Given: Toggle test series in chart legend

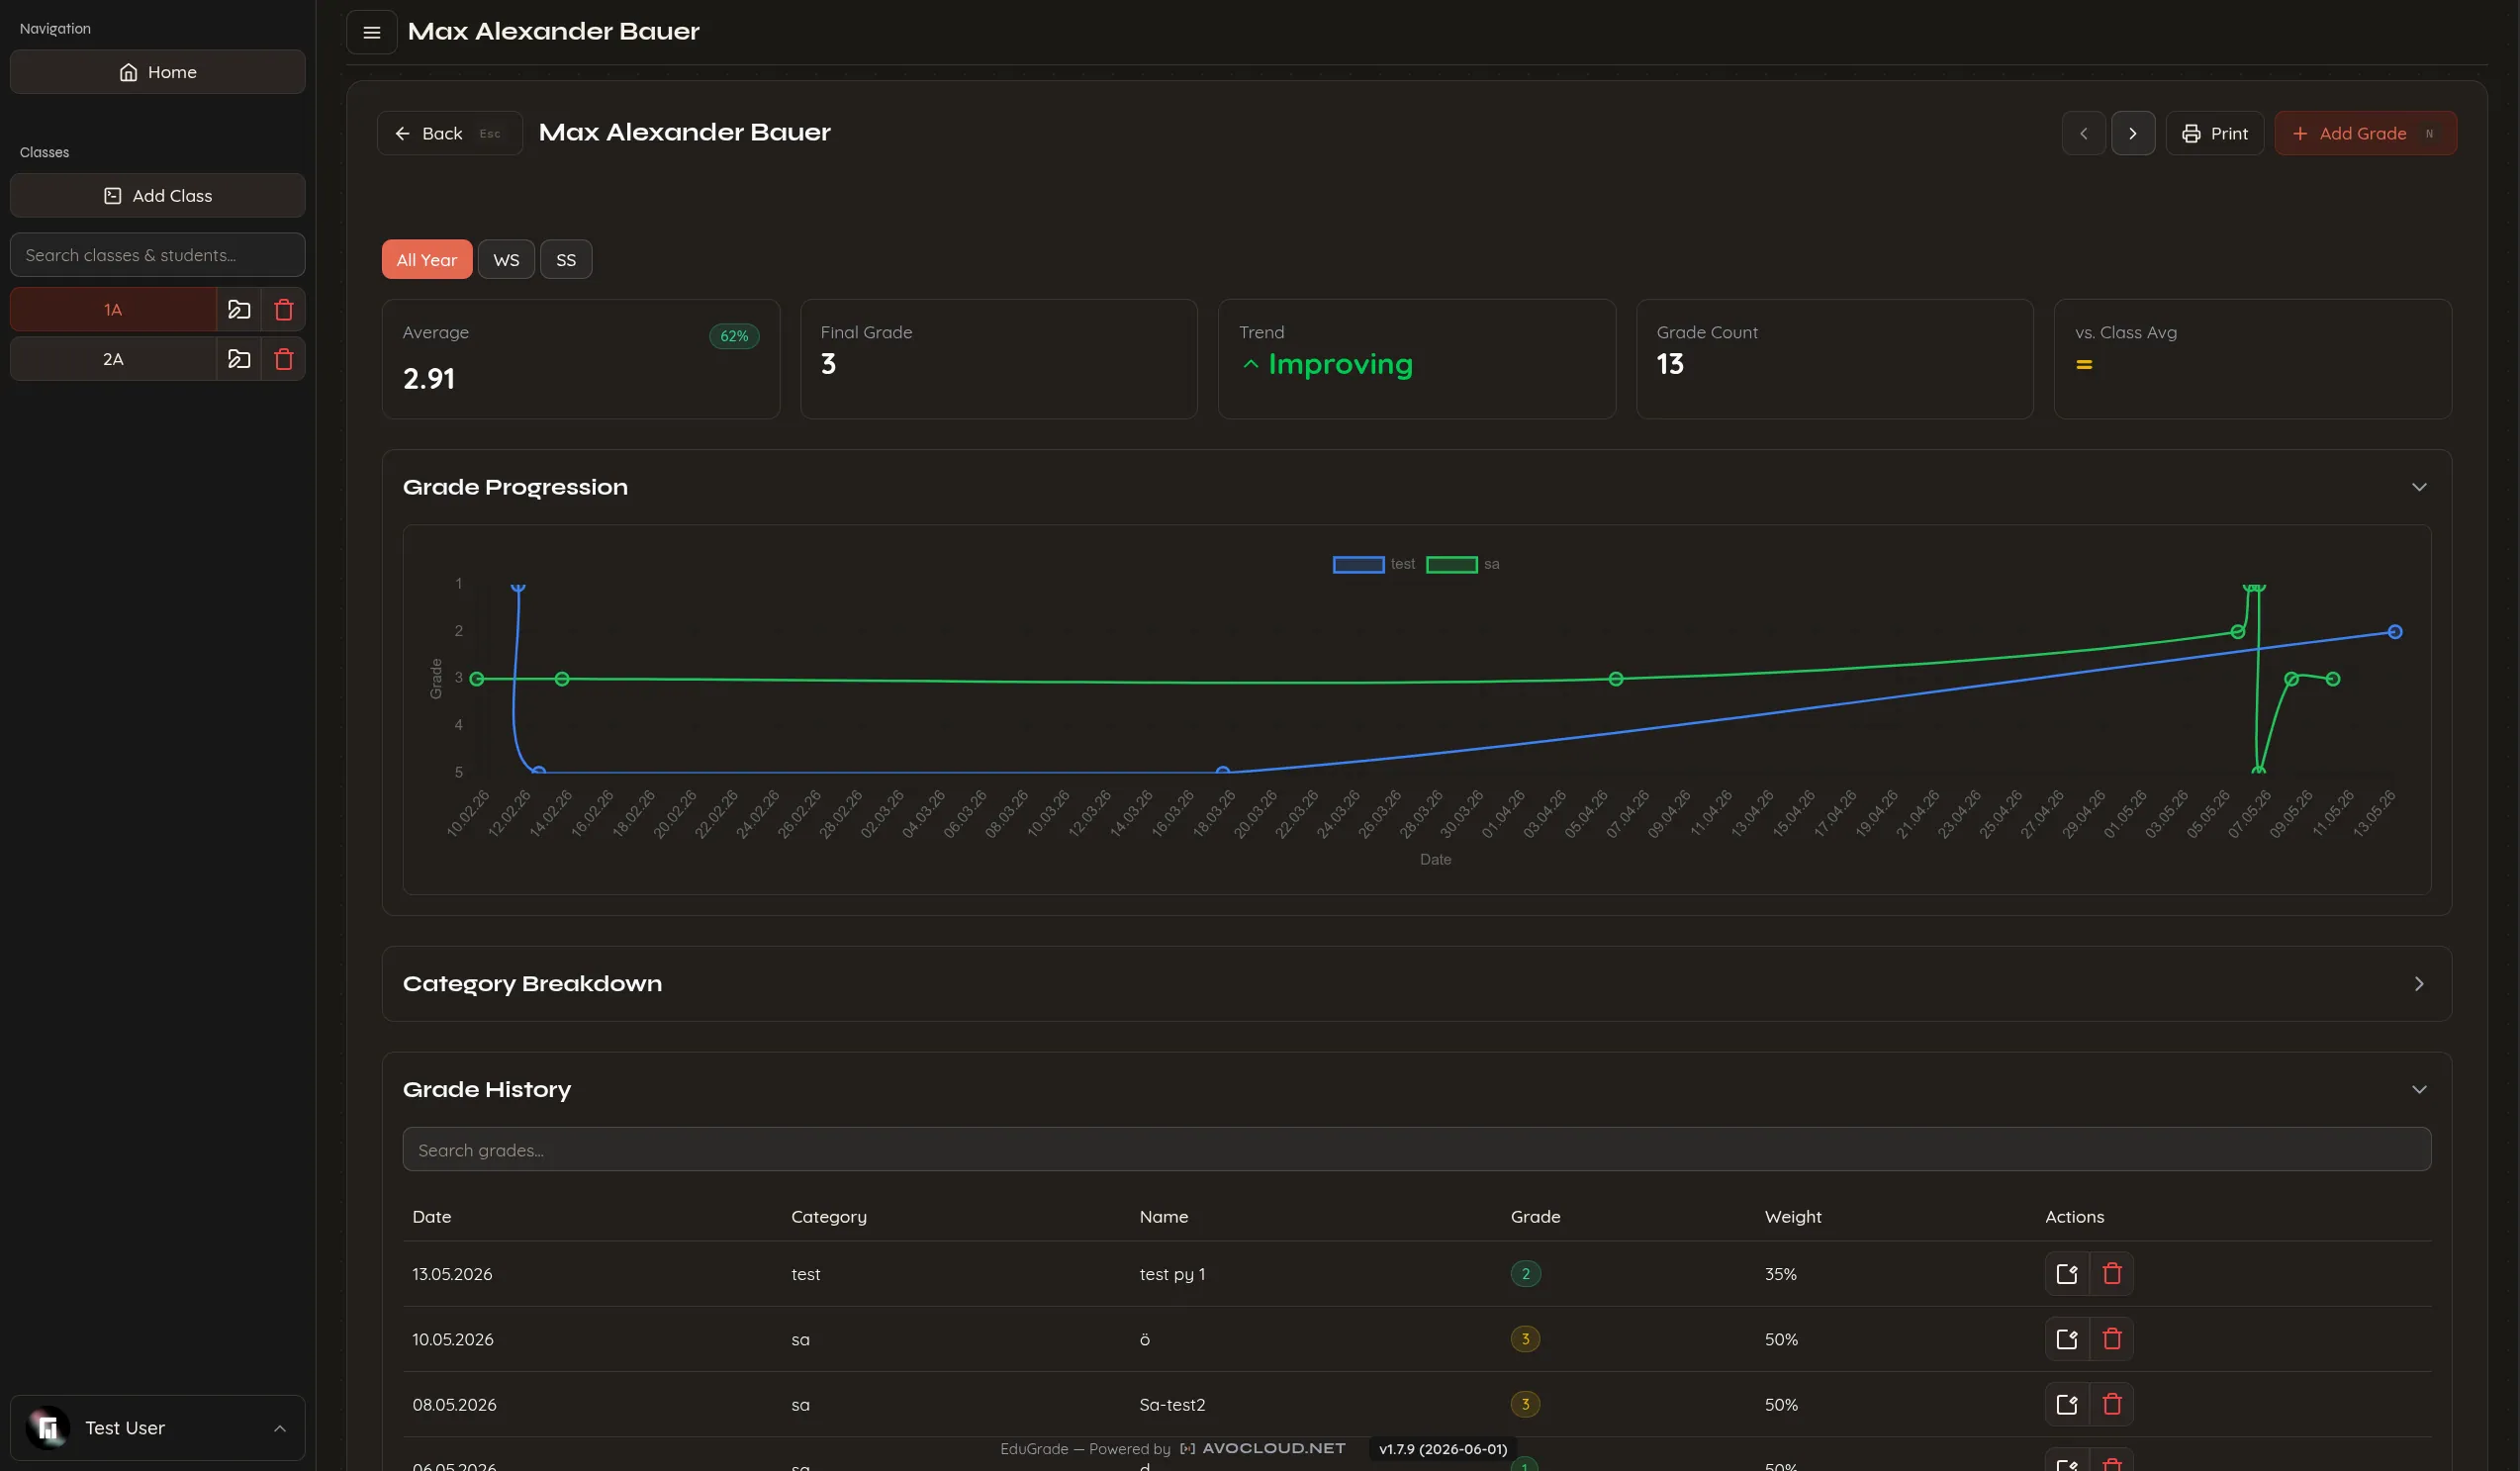Looking at the screenshot, I should click(1373, 565).
